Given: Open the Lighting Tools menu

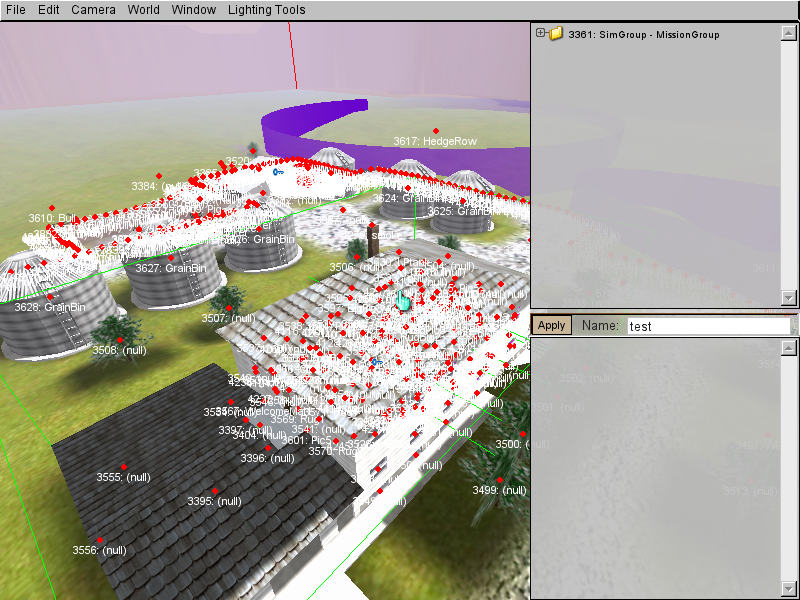Looking at the screenshot, I should coord(266,10).
